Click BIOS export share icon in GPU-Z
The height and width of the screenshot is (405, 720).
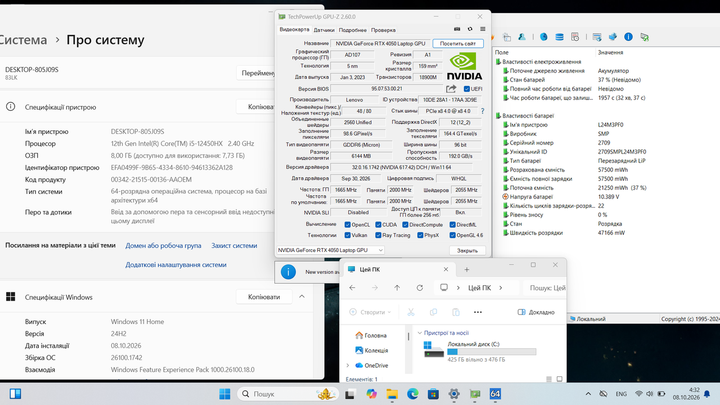pos(451,89)
